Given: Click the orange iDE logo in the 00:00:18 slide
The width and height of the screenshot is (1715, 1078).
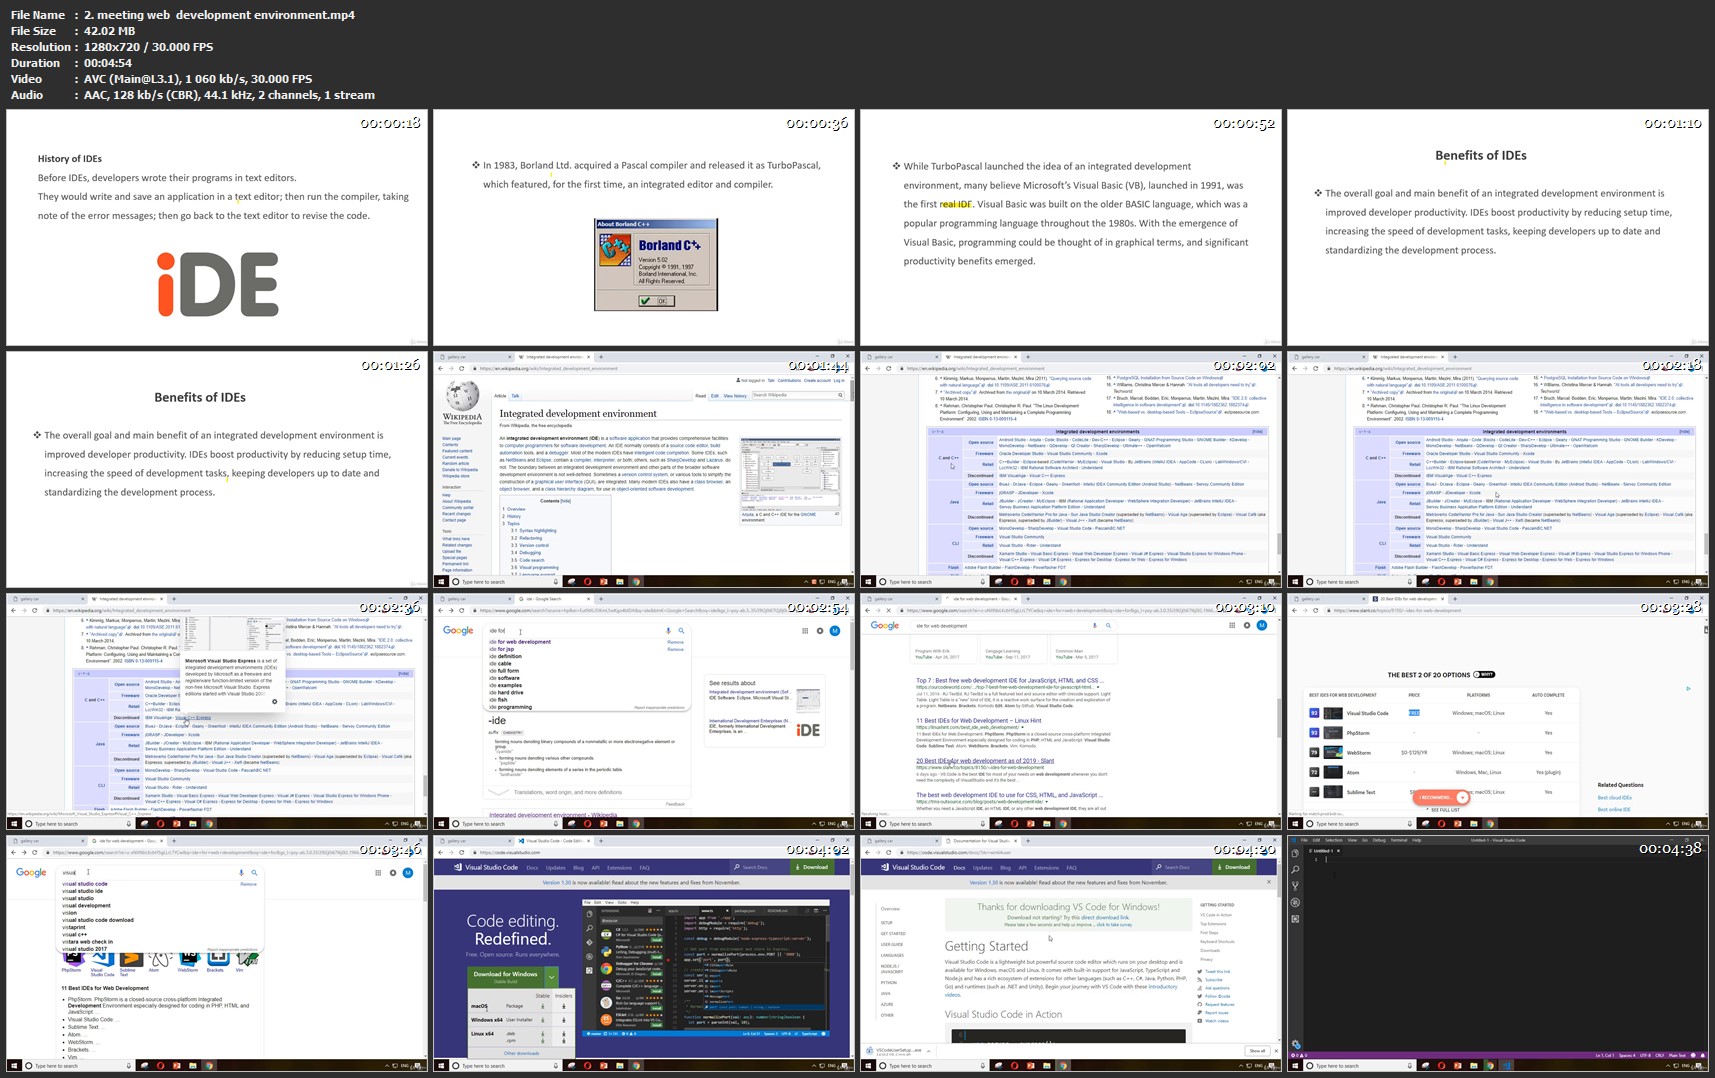Looking at the screenshot, I should [x=218, y=284].
